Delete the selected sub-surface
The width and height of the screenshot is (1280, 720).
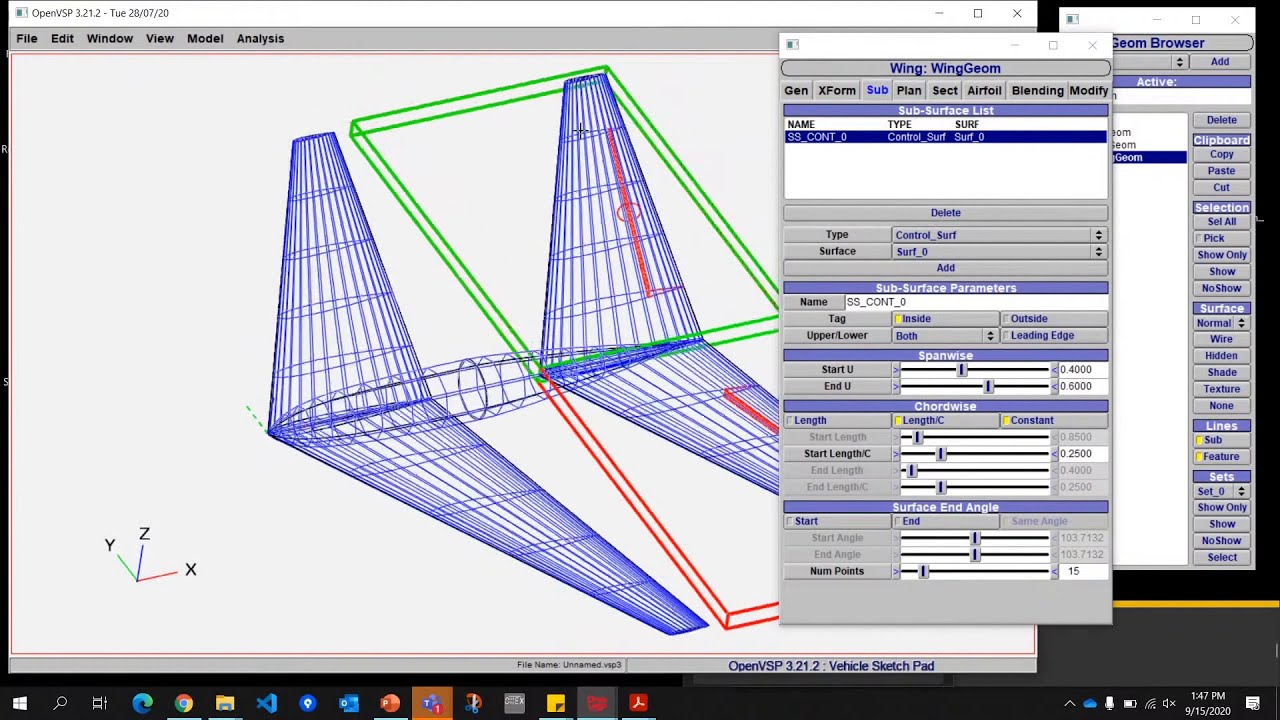click(946, 213)
